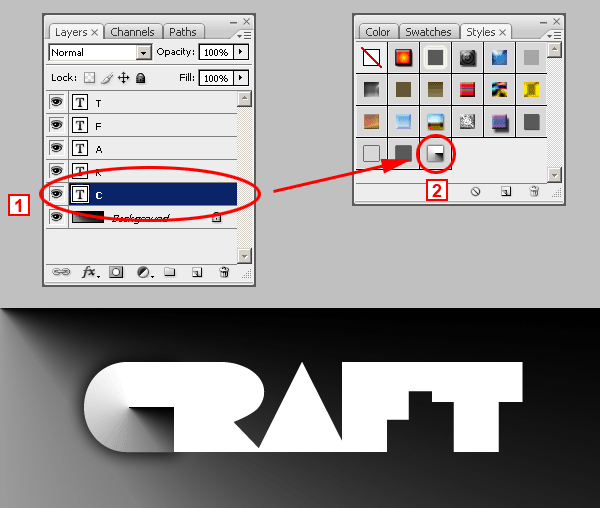Create a new layer group folder
This screenshot has height=508, width=600.
(x=170, y=272)
